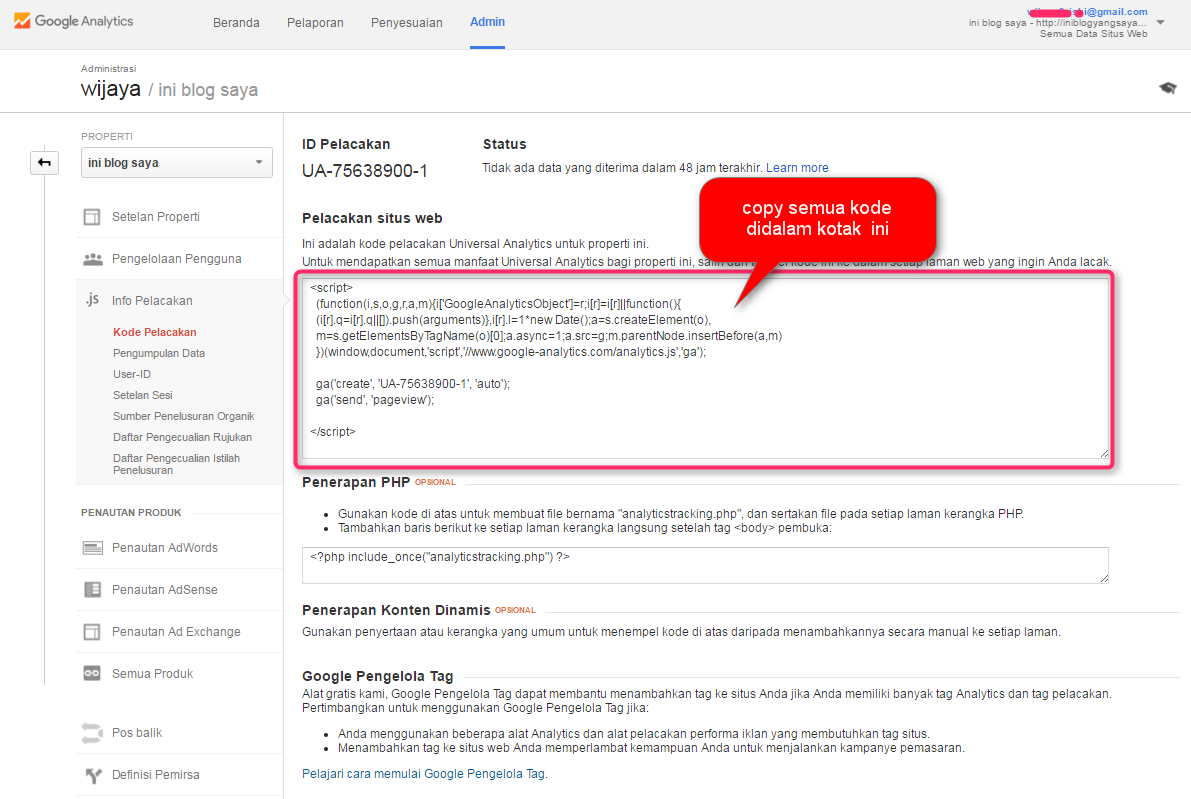Click the Setelan Properti layout icon
This screenshot has height=799, width=1191.
coord(92,217)
